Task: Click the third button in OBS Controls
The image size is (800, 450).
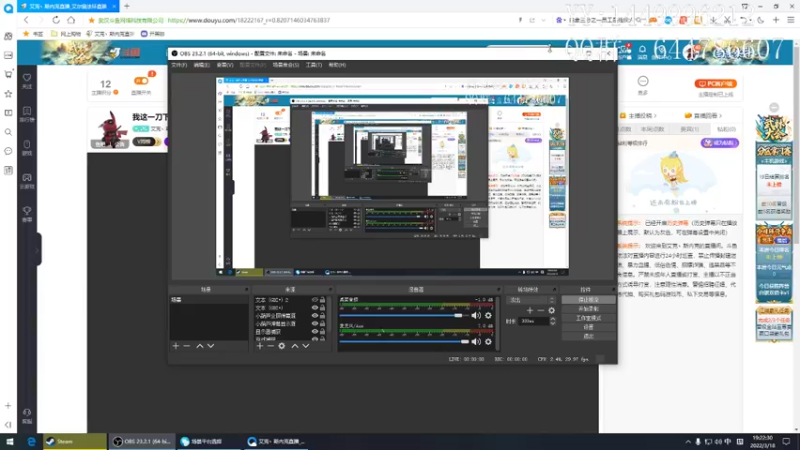Action: click(588, 318)
